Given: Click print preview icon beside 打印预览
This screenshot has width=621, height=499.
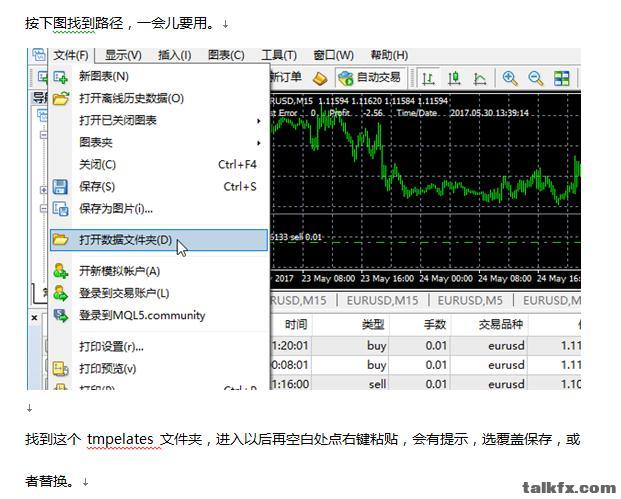Looking at the screenshot, I should pyautogui.click(x=61, y=369).
